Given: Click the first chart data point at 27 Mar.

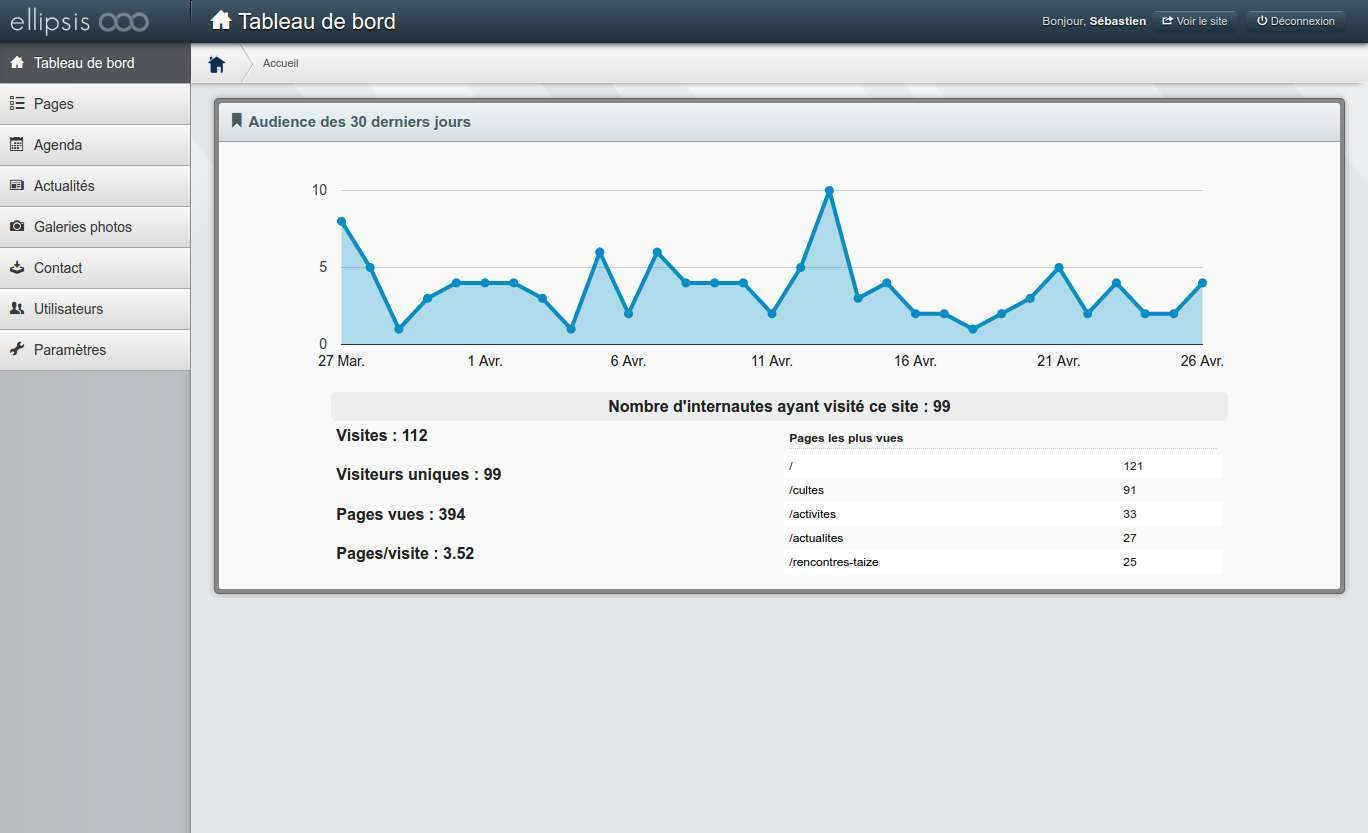Looking at the screenshot, I should tap(341, 221).
